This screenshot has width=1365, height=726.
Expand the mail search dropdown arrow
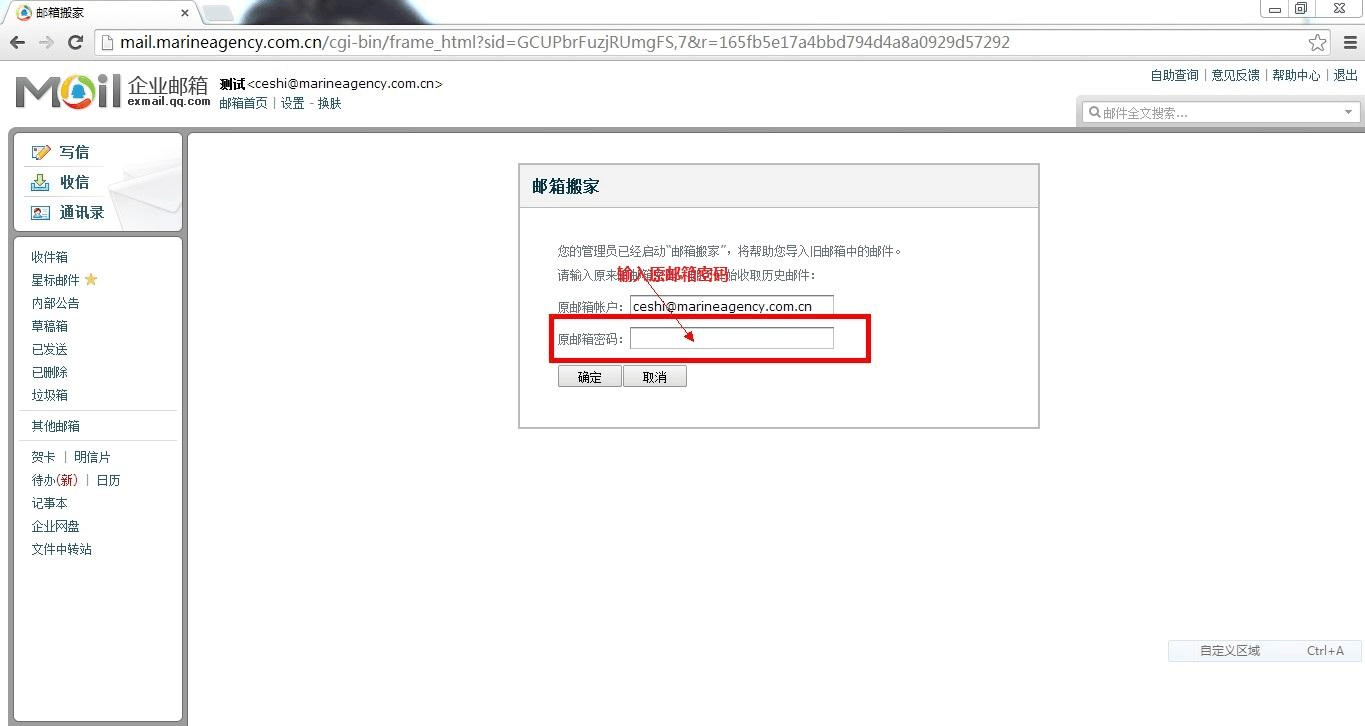[1348, 113]
